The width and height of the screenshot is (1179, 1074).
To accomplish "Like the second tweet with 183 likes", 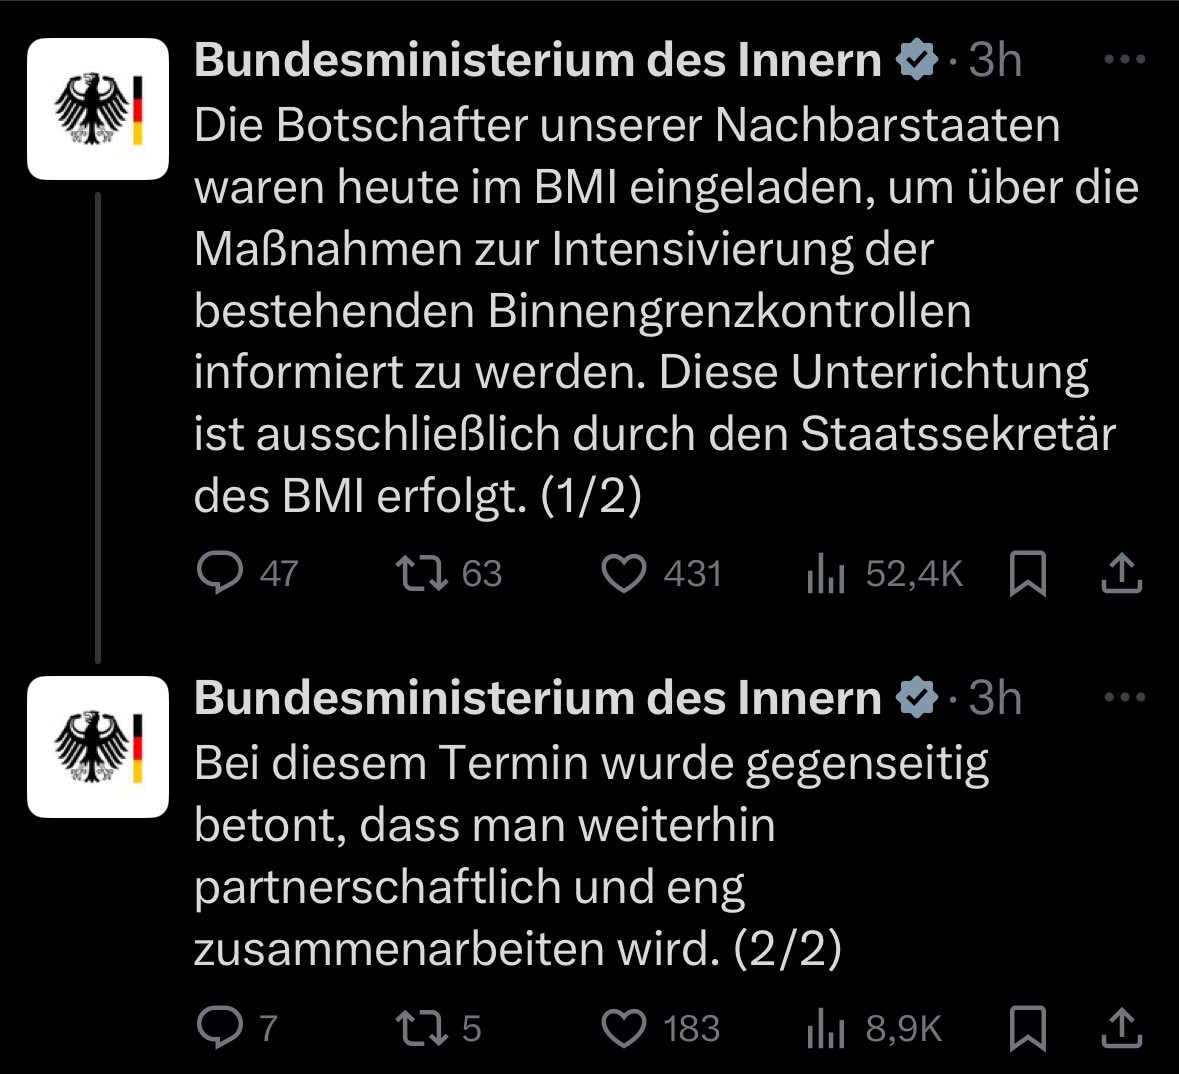I will point(623,1028).
